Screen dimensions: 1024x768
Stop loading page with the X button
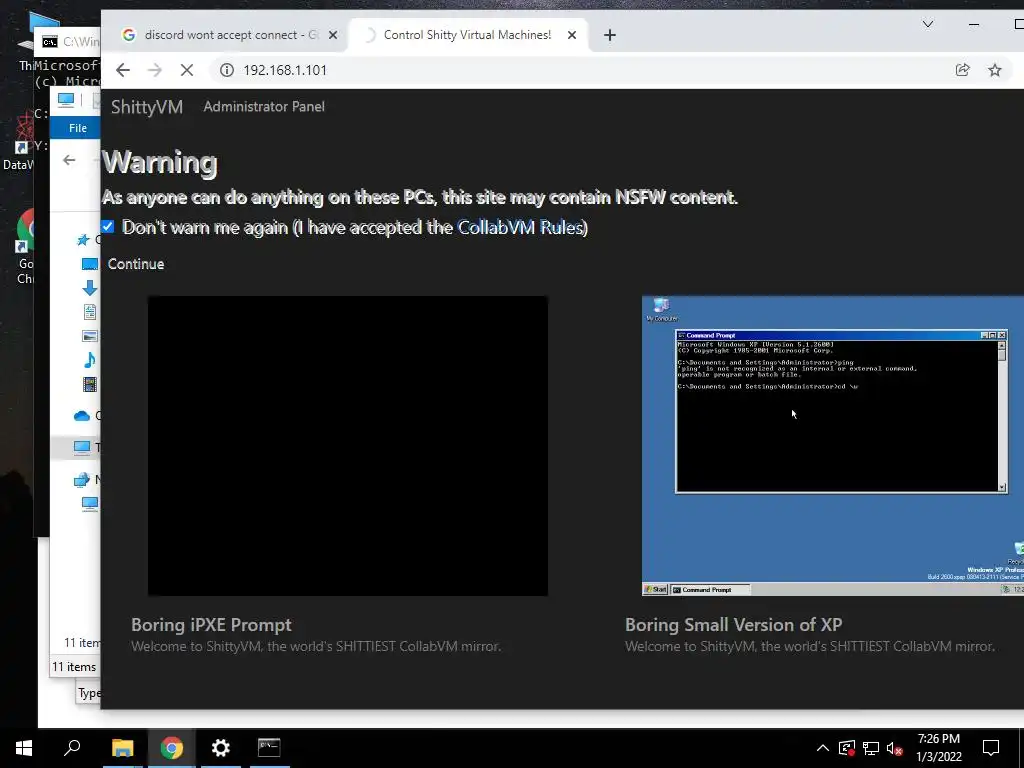click(187, 70)
